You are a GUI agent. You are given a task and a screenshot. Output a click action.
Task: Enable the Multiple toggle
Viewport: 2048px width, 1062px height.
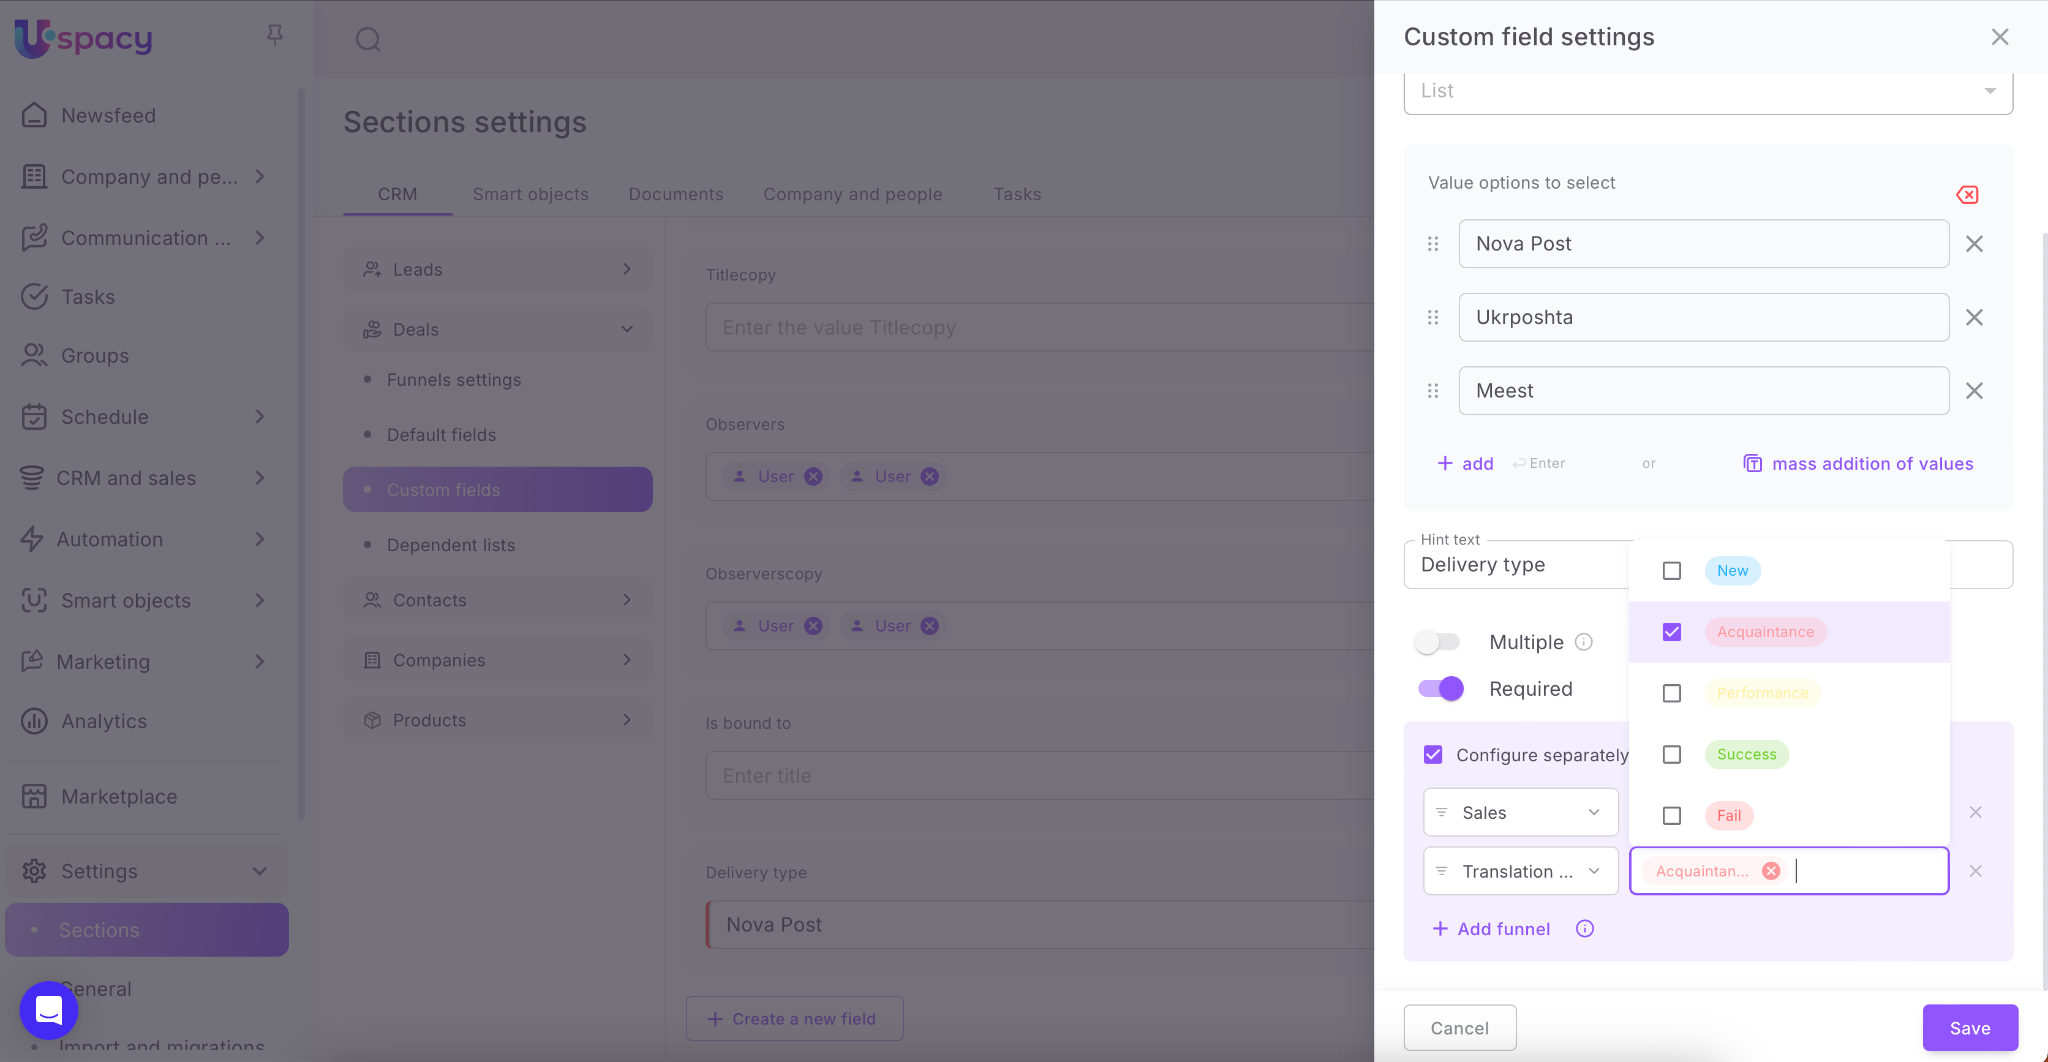point(1438,642)
